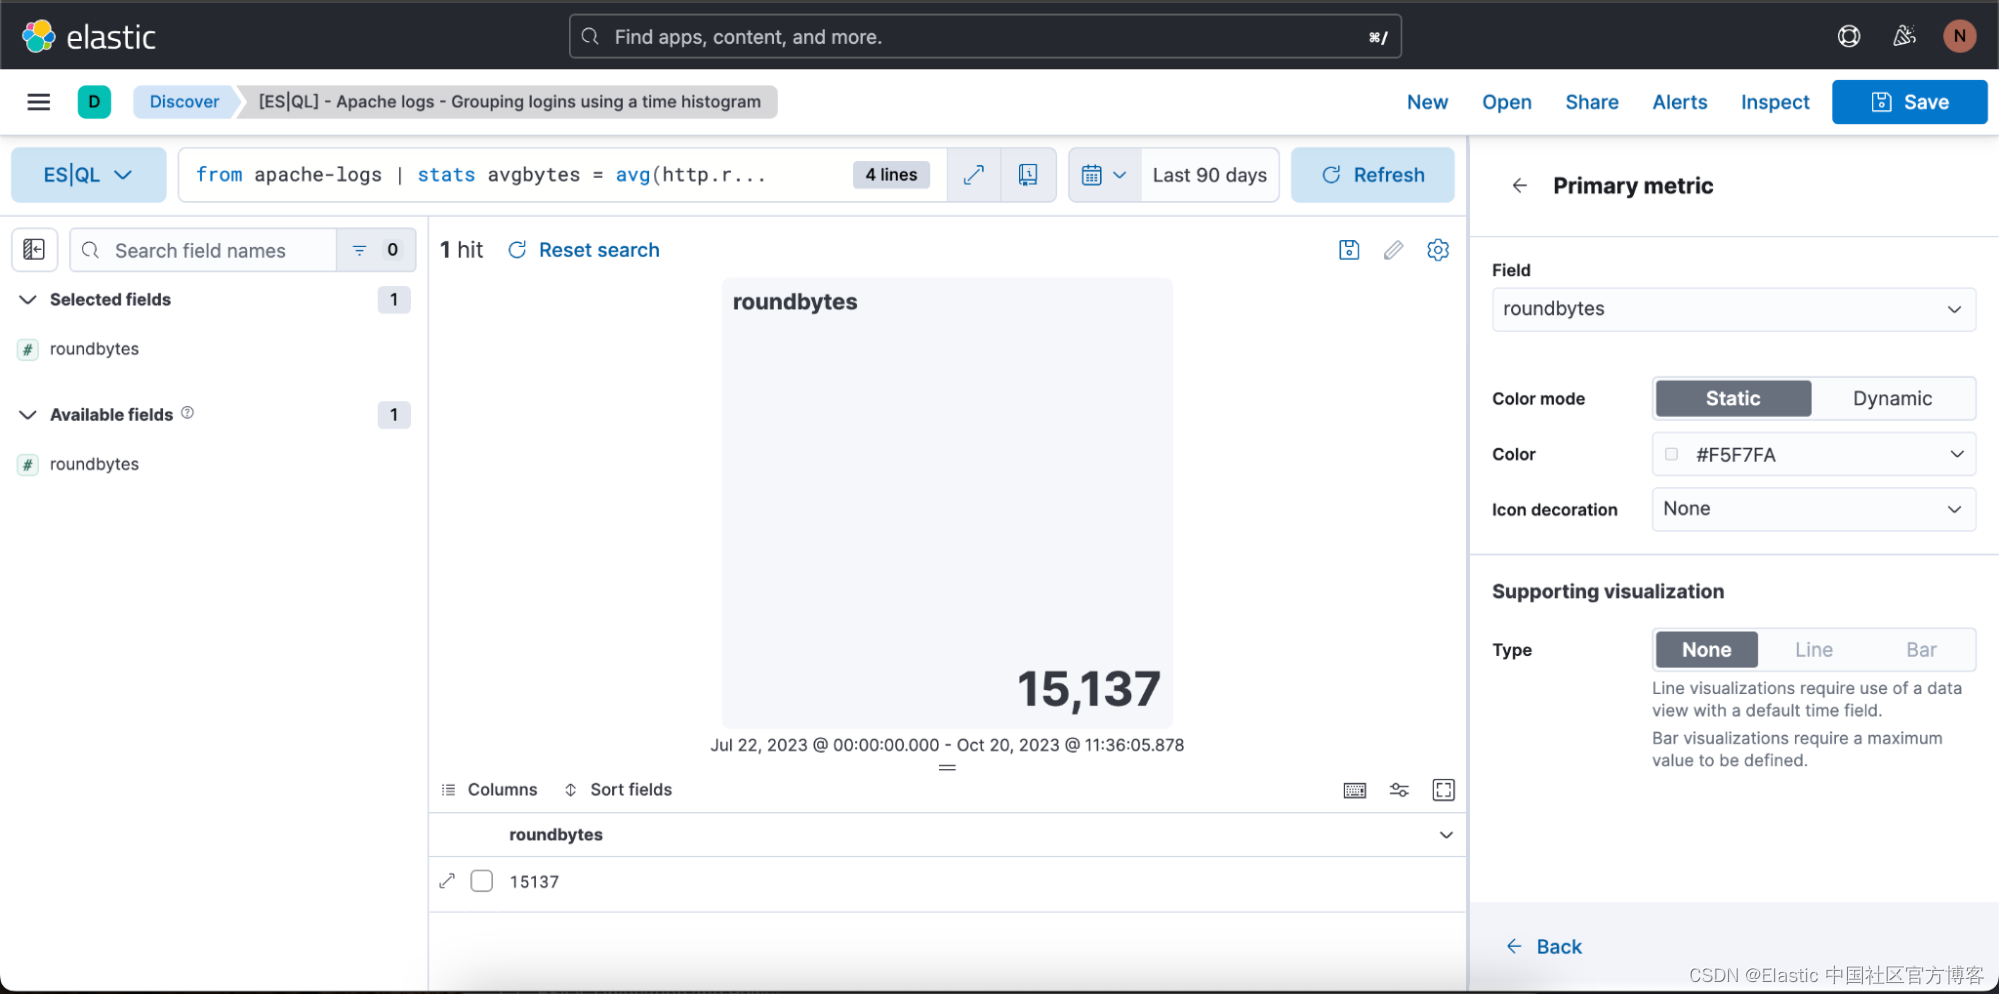Click the Back link in the panel

click(x=1544, y=946)
